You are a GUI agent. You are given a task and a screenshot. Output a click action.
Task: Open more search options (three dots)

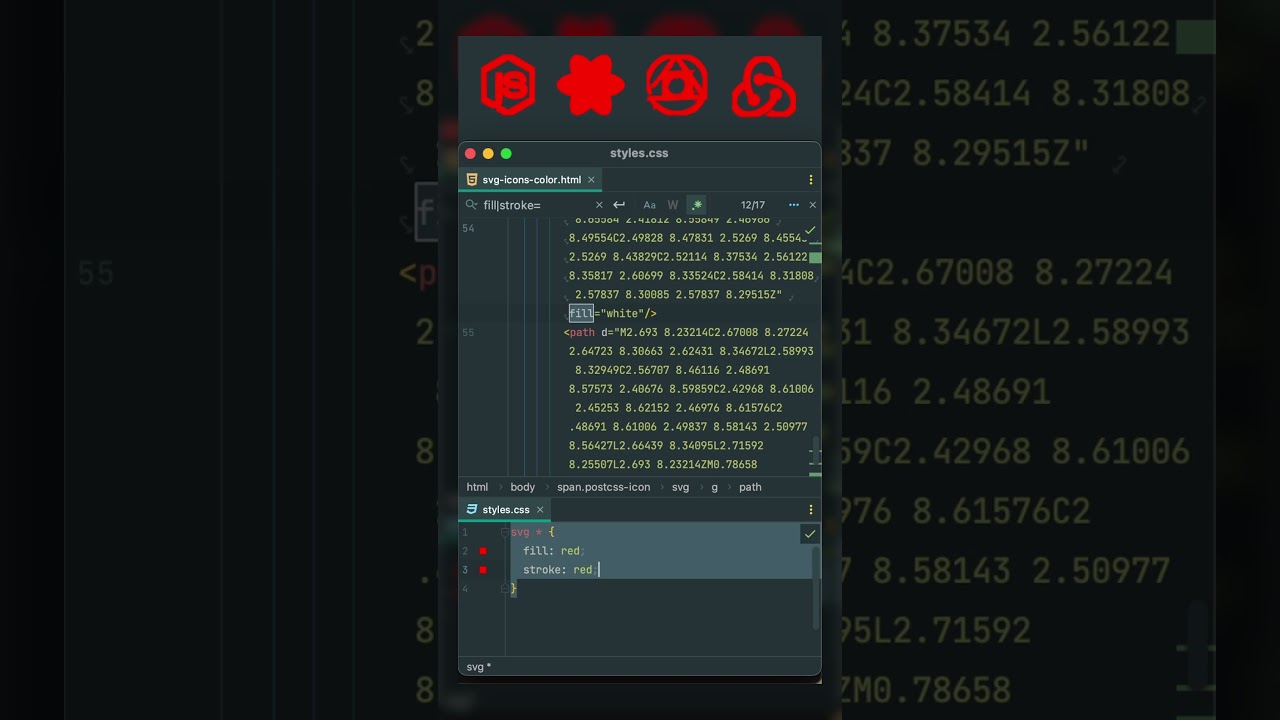794,205
